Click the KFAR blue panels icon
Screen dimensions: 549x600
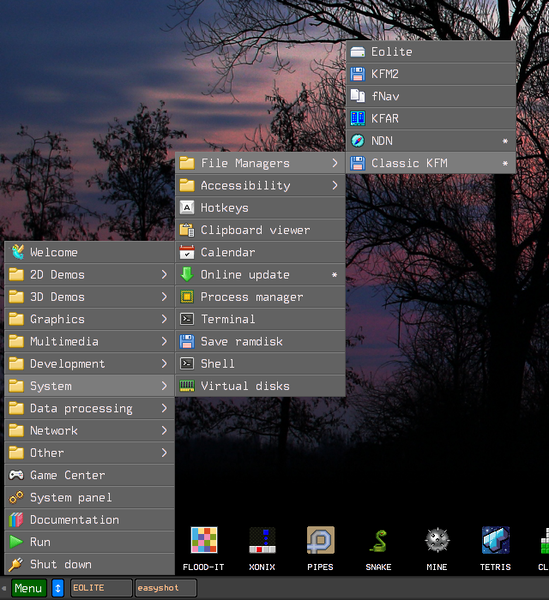tap(358, 118)
